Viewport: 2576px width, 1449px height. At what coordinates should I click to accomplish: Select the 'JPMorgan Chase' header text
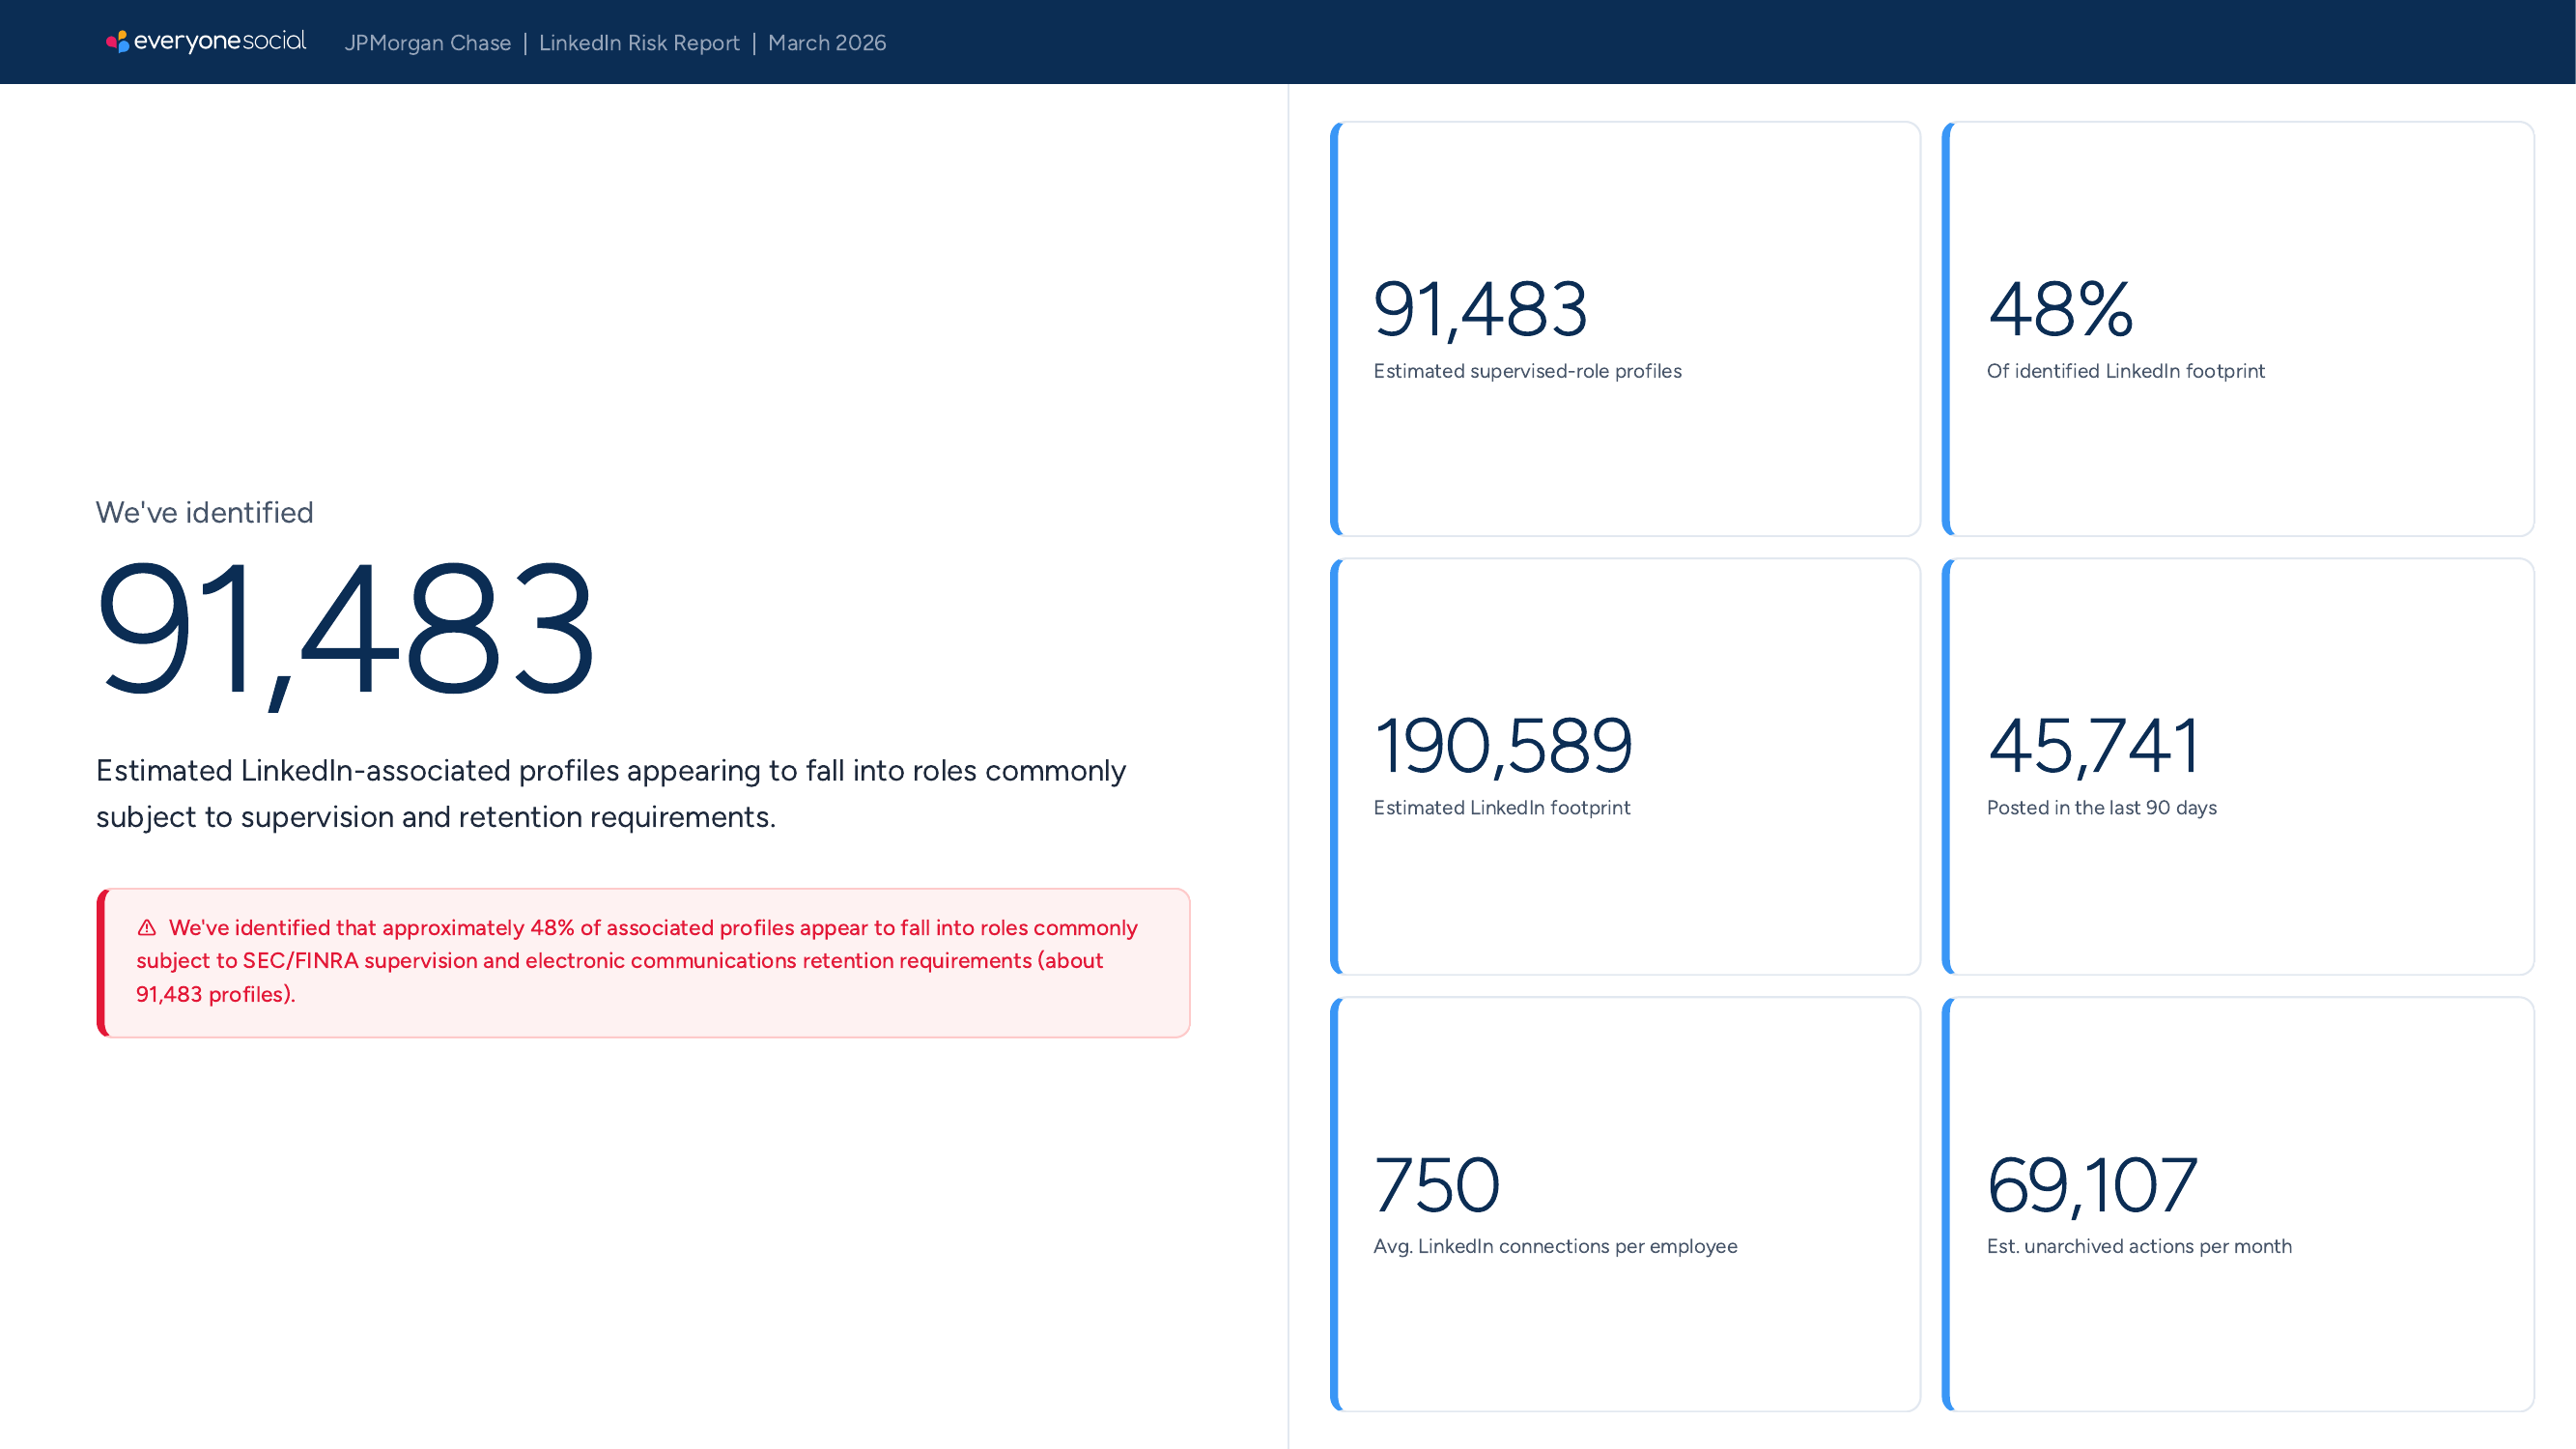[428, 43]
